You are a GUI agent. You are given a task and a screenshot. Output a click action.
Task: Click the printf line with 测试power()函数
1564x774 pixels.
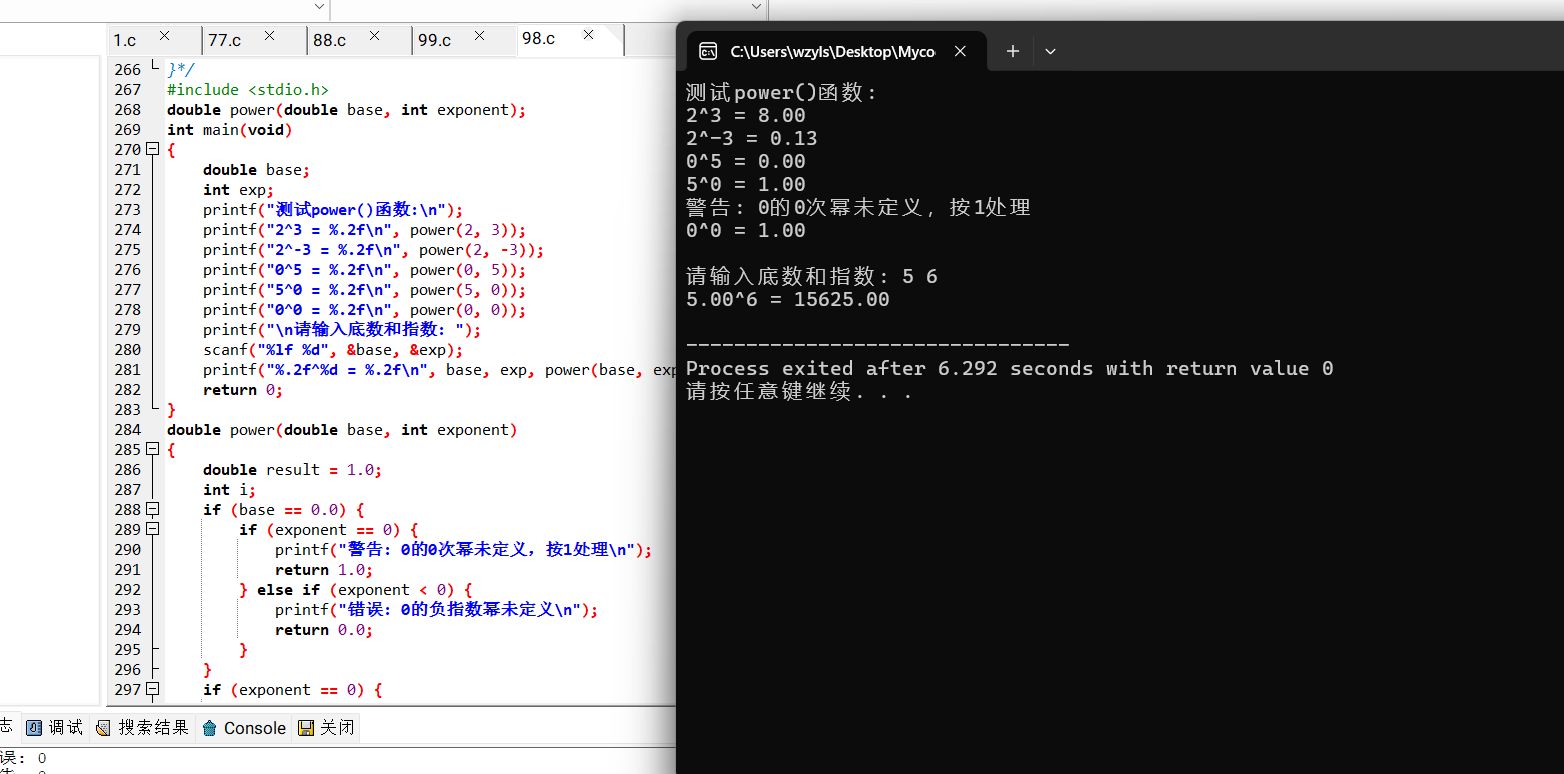tap(333, 210)
